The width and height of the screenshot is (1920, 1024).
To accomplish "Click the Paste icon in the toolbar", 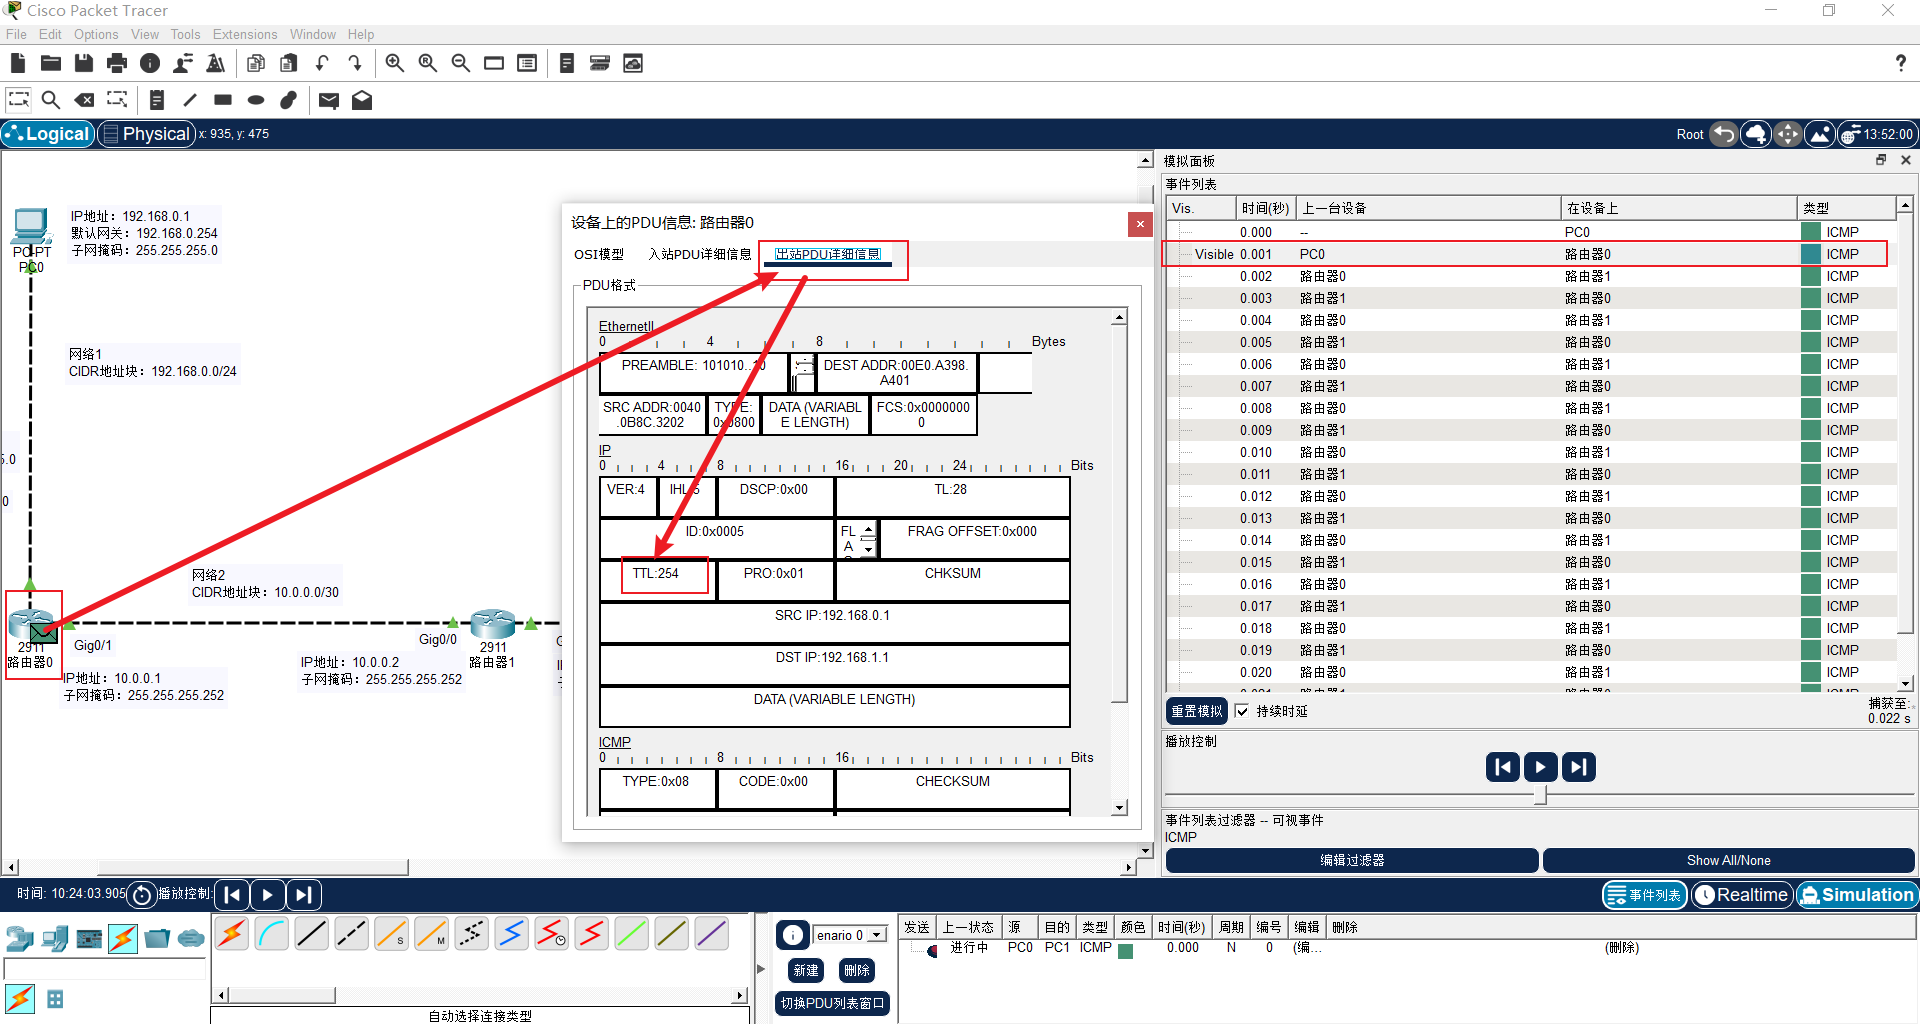I will [289, 63].
